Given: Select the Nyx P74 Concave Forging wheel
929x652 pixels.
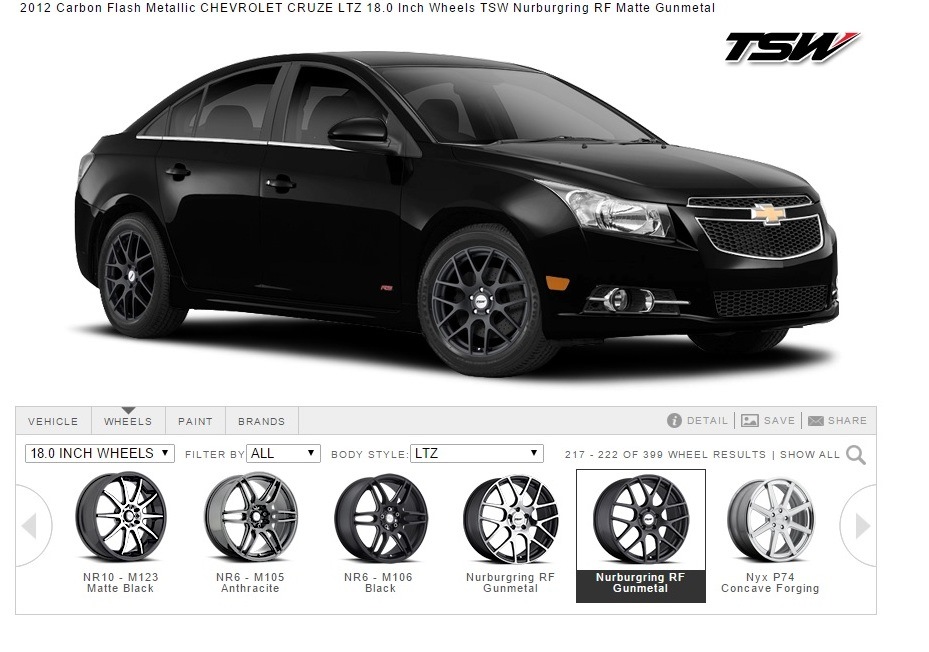Looking at the screenshot, I should coord(770,532).
